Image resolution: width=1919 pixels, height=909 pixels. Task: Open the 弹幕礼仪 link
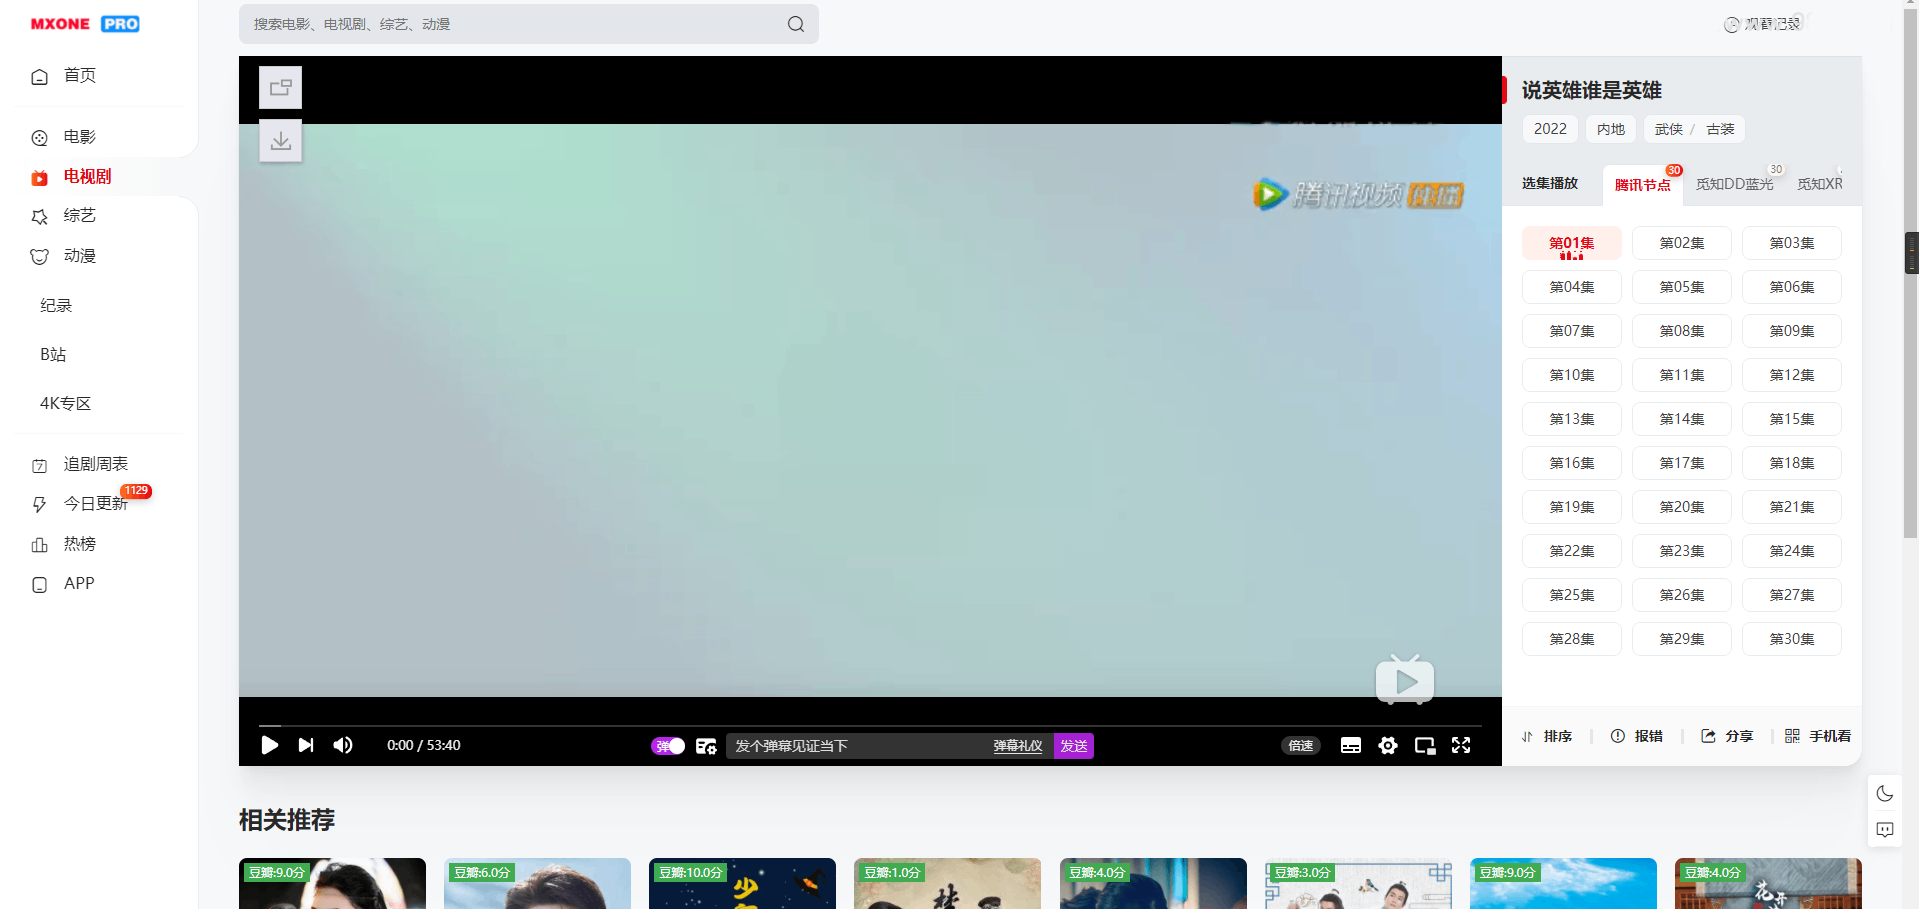point(1017,745)
